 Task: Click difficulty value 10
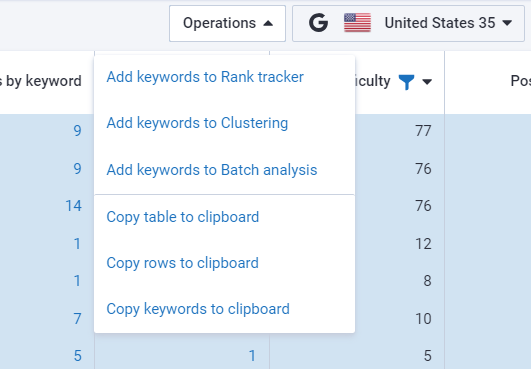click(x=423, y=319)
